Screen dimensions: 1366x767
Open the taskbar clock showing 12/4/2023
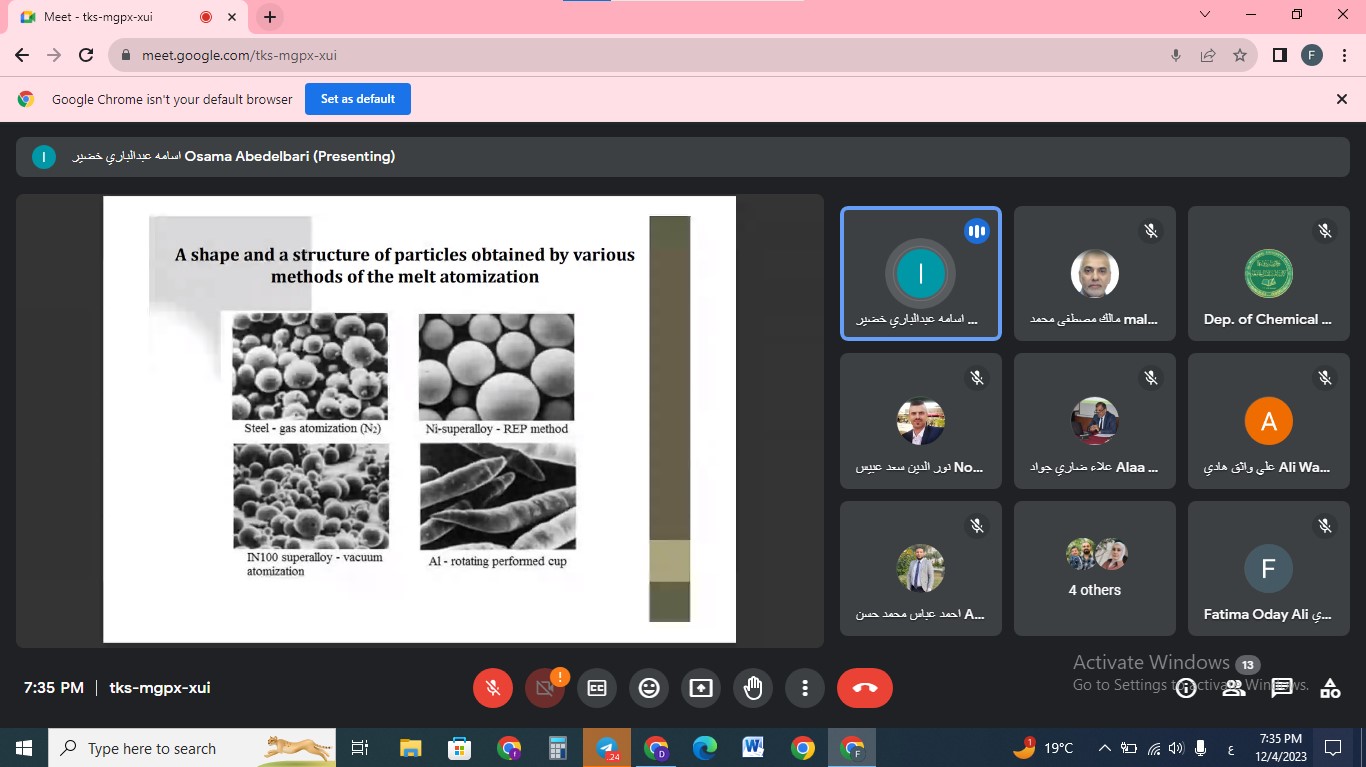coord(1281,748)
